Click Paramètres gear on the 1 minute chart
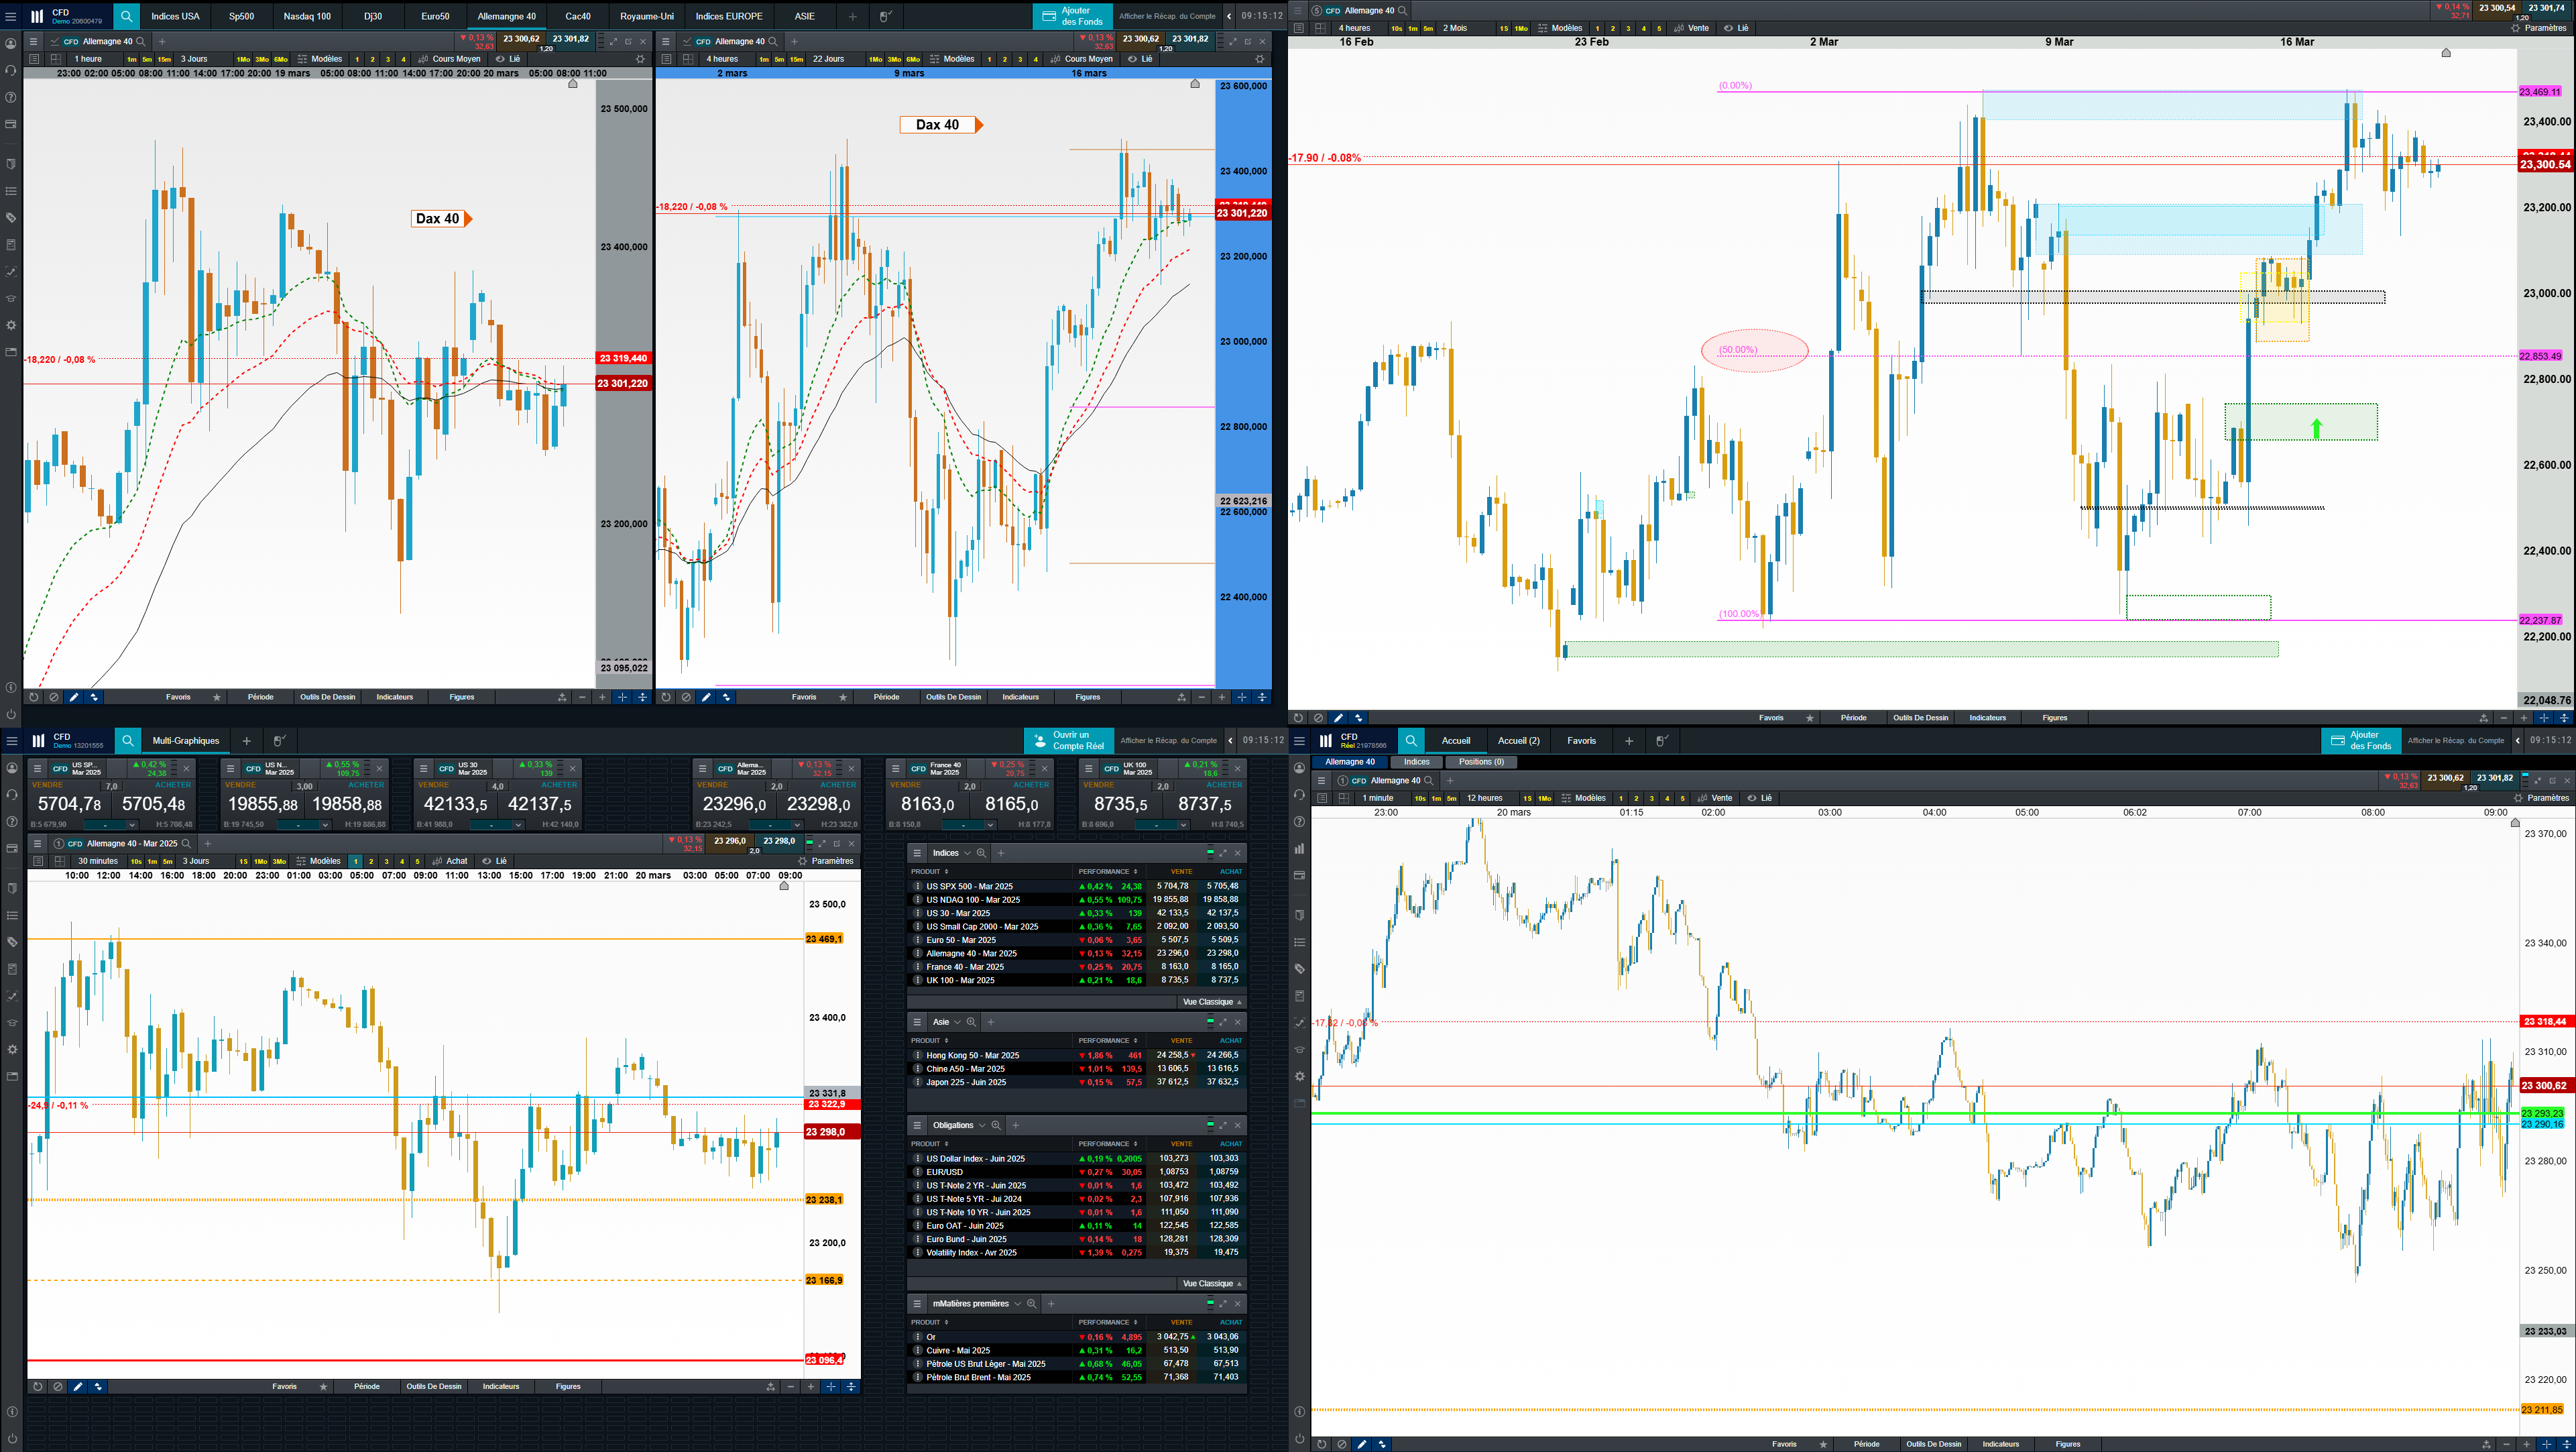Image resolution: width=2576 pixels, height=1452 pixels. 2518,798
